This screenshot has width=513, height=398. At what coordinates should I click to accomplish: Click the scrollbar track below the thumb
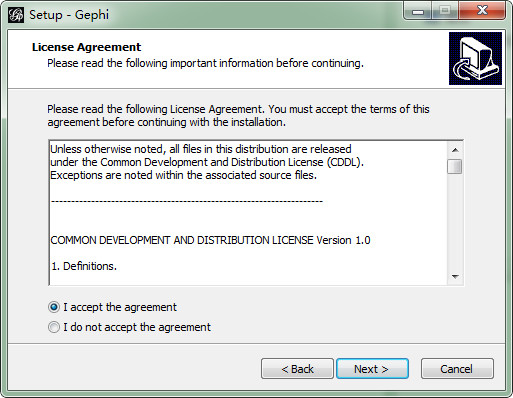click(x=455, y=221)
